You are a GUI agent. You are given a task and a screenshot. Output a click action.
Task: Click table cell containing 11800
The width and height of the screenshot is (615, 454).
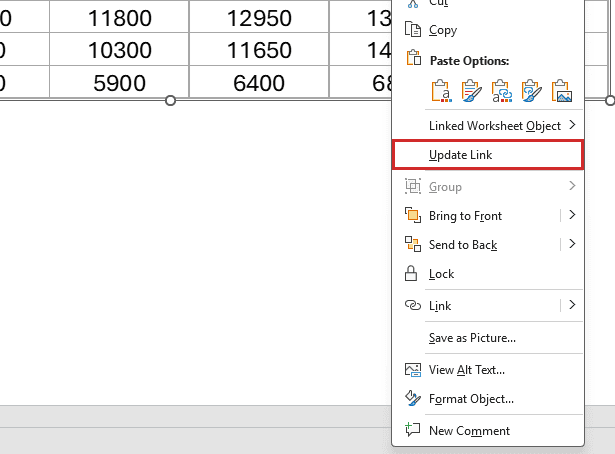119,18
